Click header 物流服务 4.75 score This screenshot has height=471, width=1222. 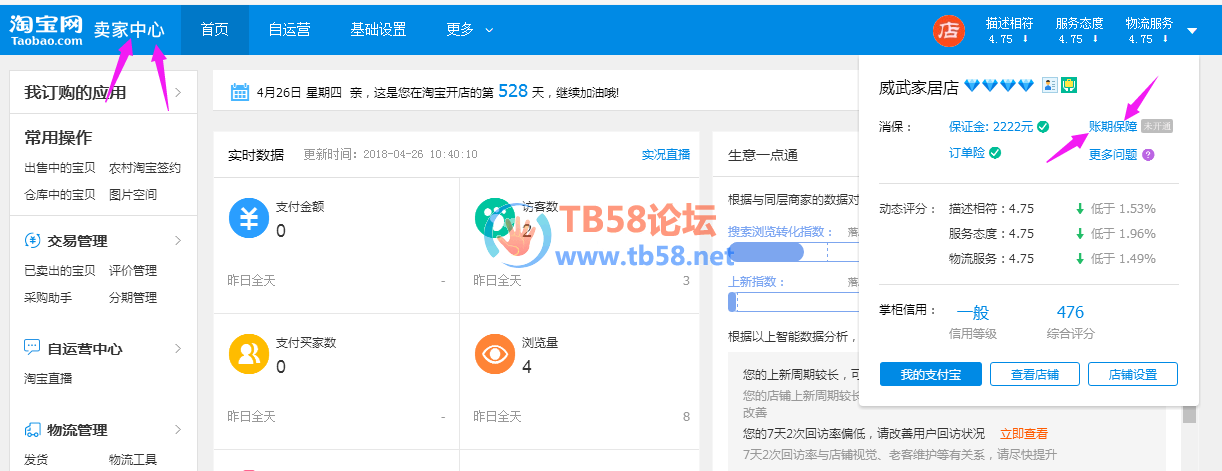[x=1149, y=30]
